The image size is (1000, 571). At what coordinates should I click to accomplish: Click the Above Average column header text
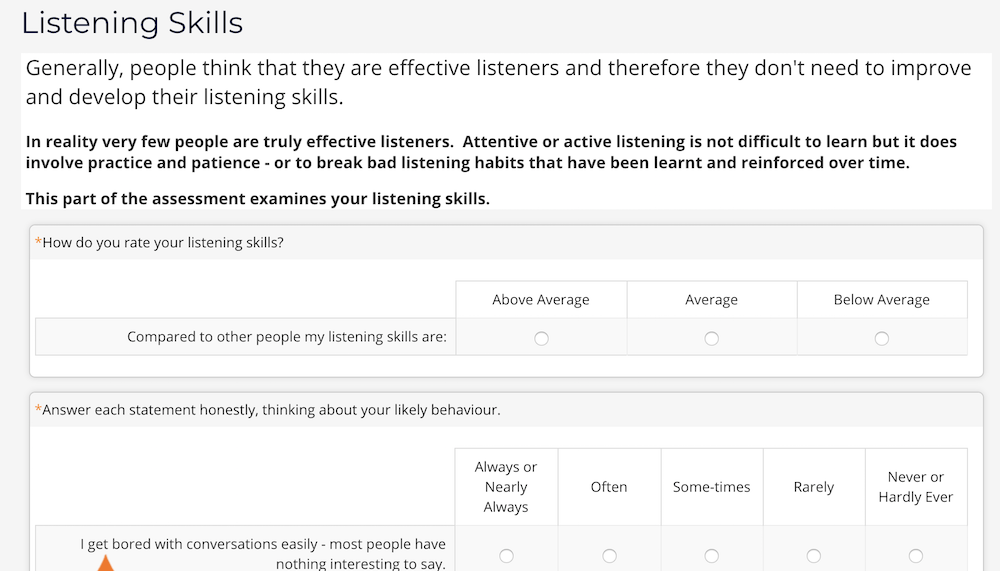[541, 300]
